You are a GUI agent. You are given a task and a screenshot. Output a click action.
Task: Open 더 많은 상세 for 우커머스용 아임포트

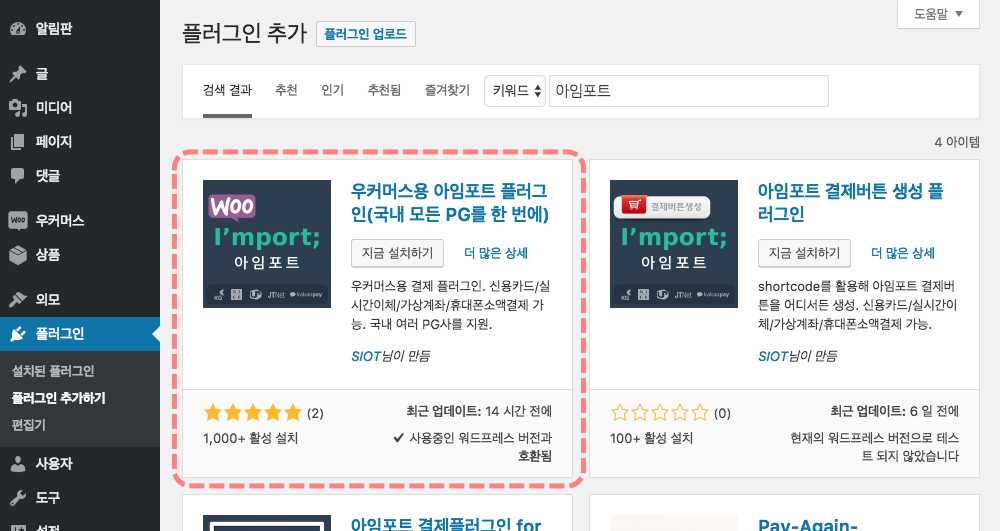coord(496,253)
